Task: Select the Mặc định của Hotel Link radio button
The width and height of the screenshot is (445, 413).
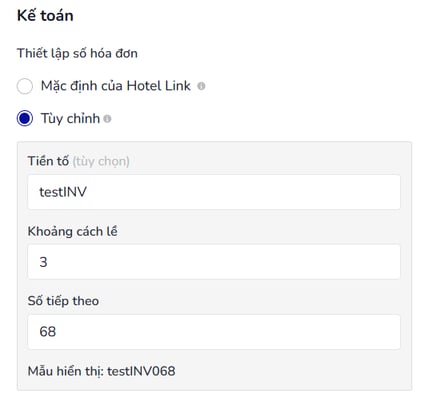Action: coord(25,86)
